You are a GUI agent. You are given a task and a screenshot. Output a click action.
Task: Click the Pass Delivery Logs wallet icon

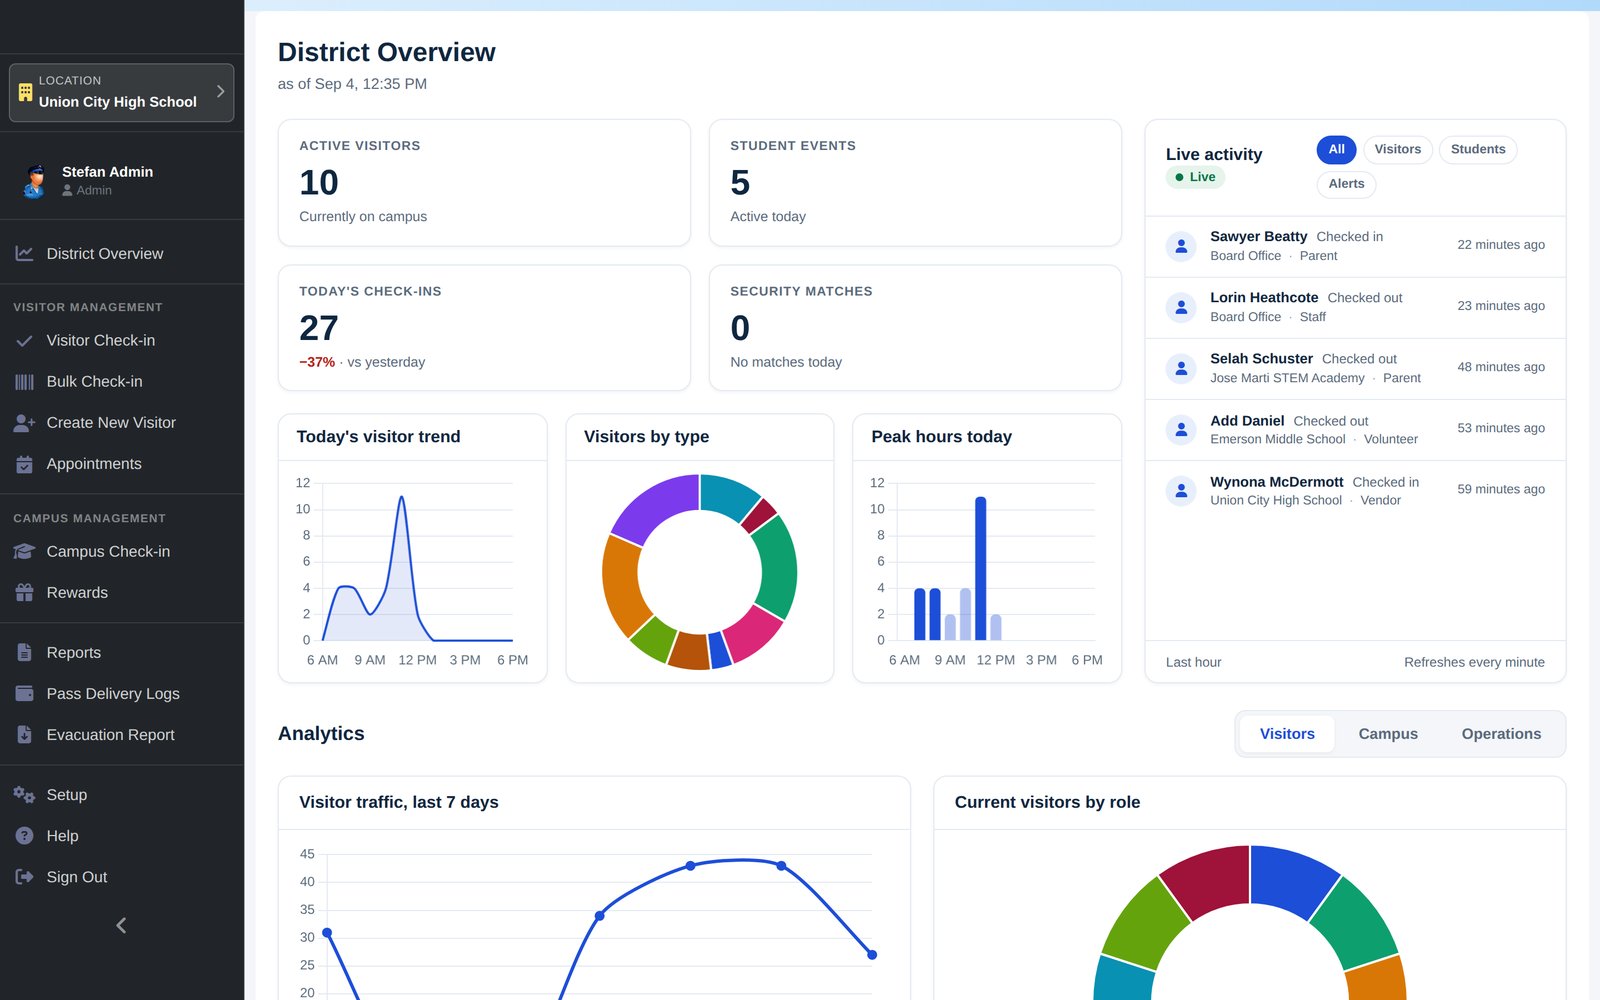point(24,694)
